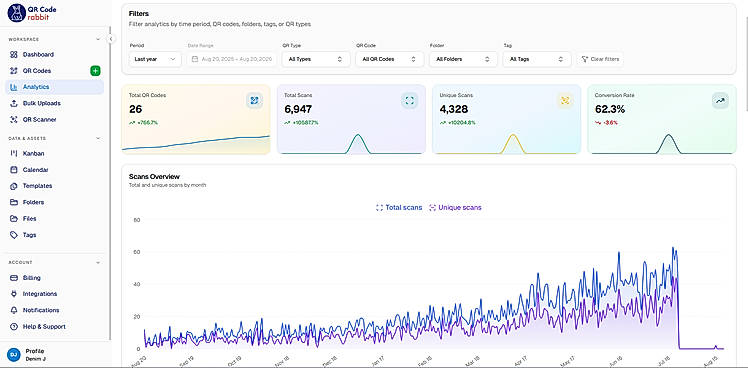Click the Integrations plug icon
This screenshot has height=368, width=748.
click(x=13, y=294)
